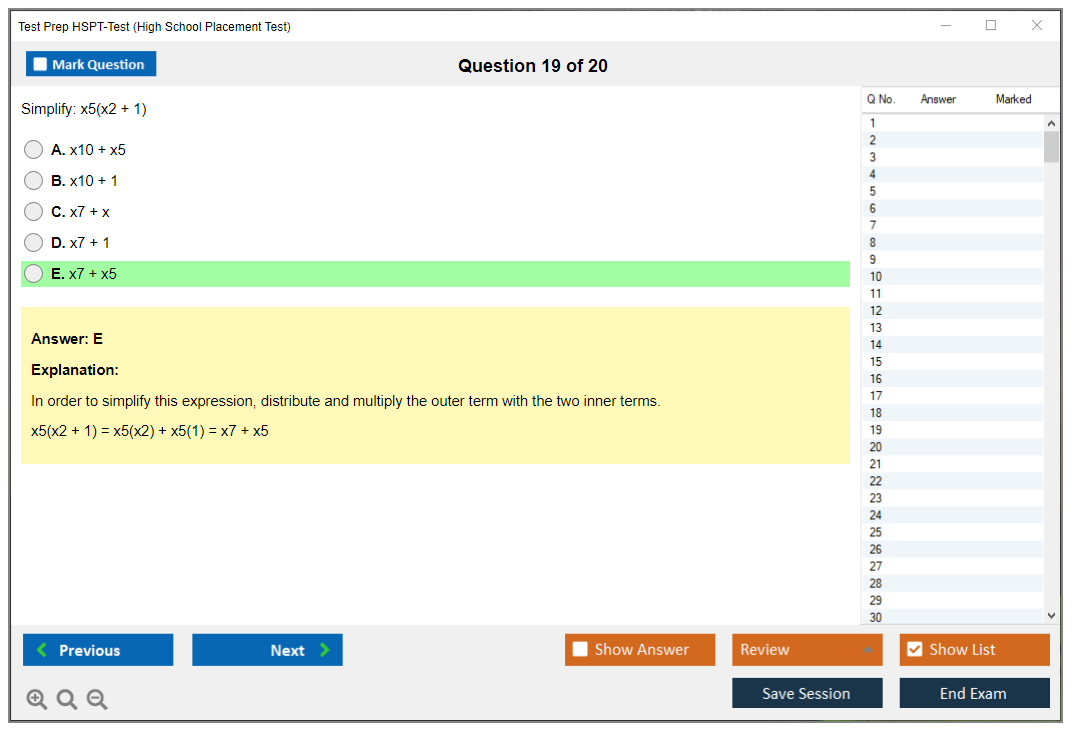Click the Answer column header

(x=938, y=99)
